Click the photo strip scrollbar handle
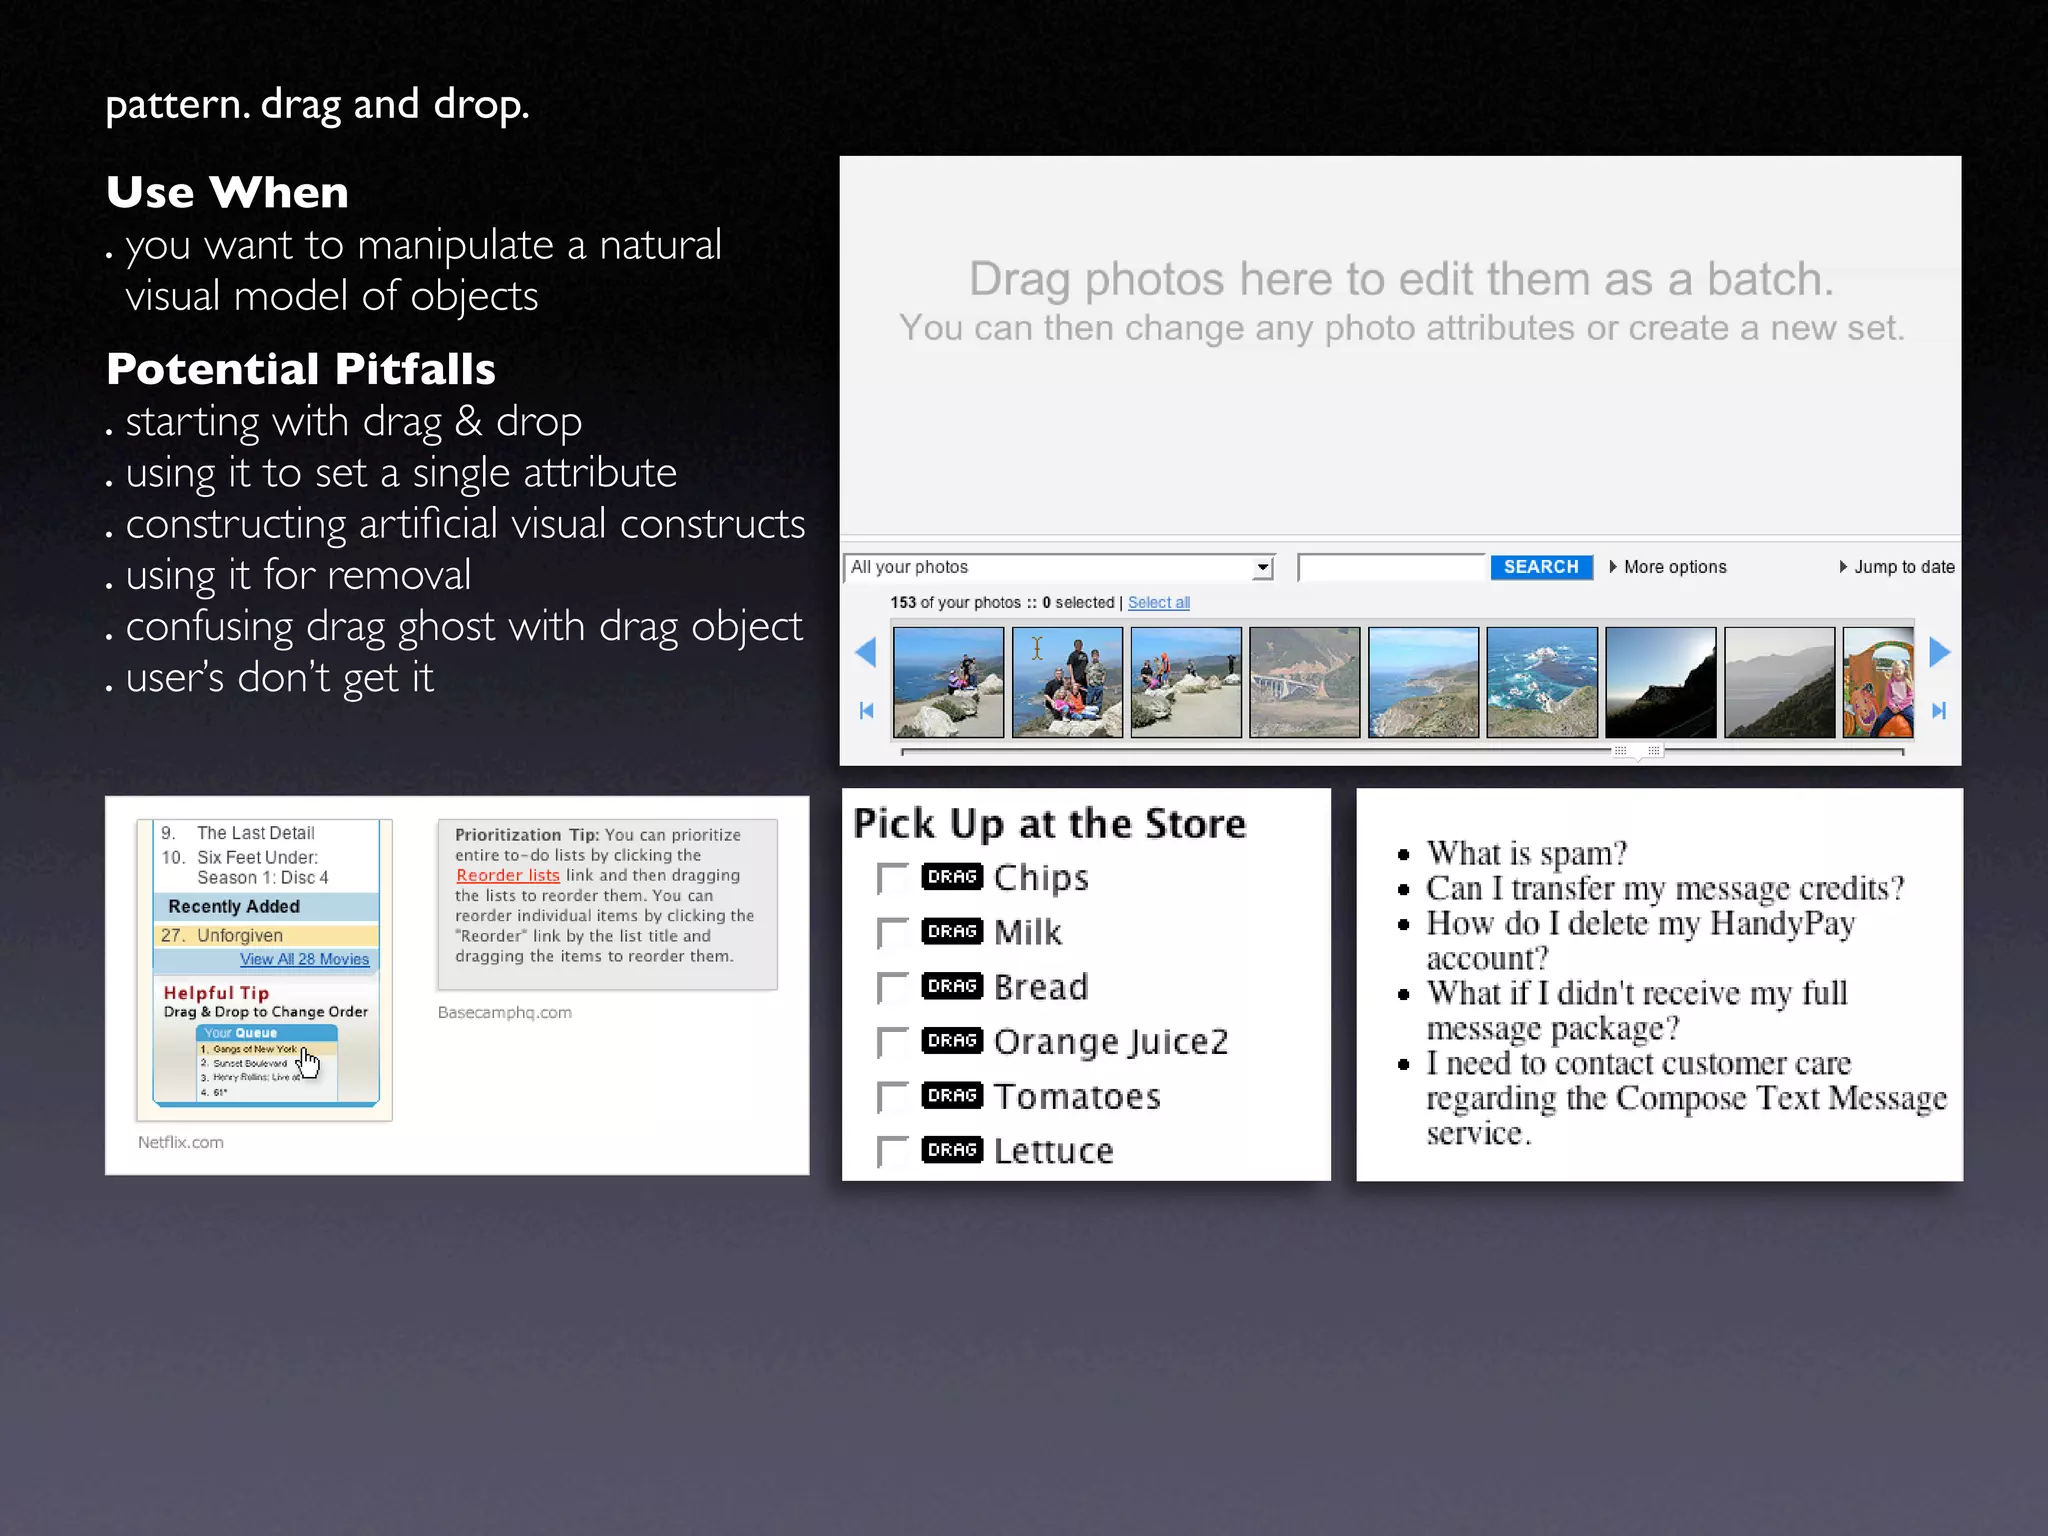 (x=1637, y=751)
